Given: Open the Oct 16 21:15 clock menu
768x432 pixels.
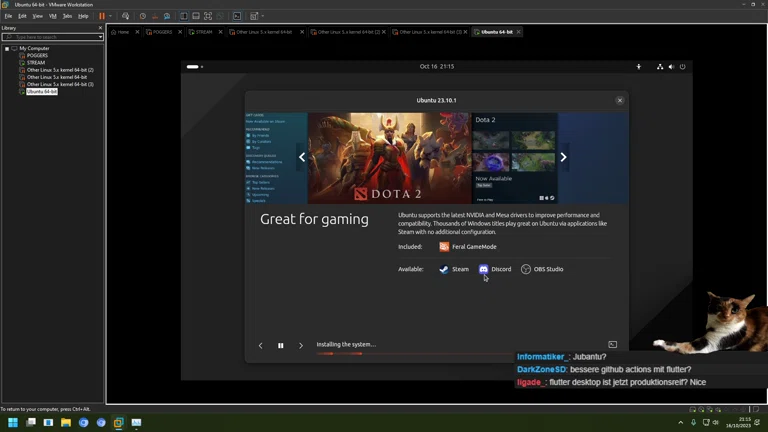Looking at the screenshot, I should point(437,67).
